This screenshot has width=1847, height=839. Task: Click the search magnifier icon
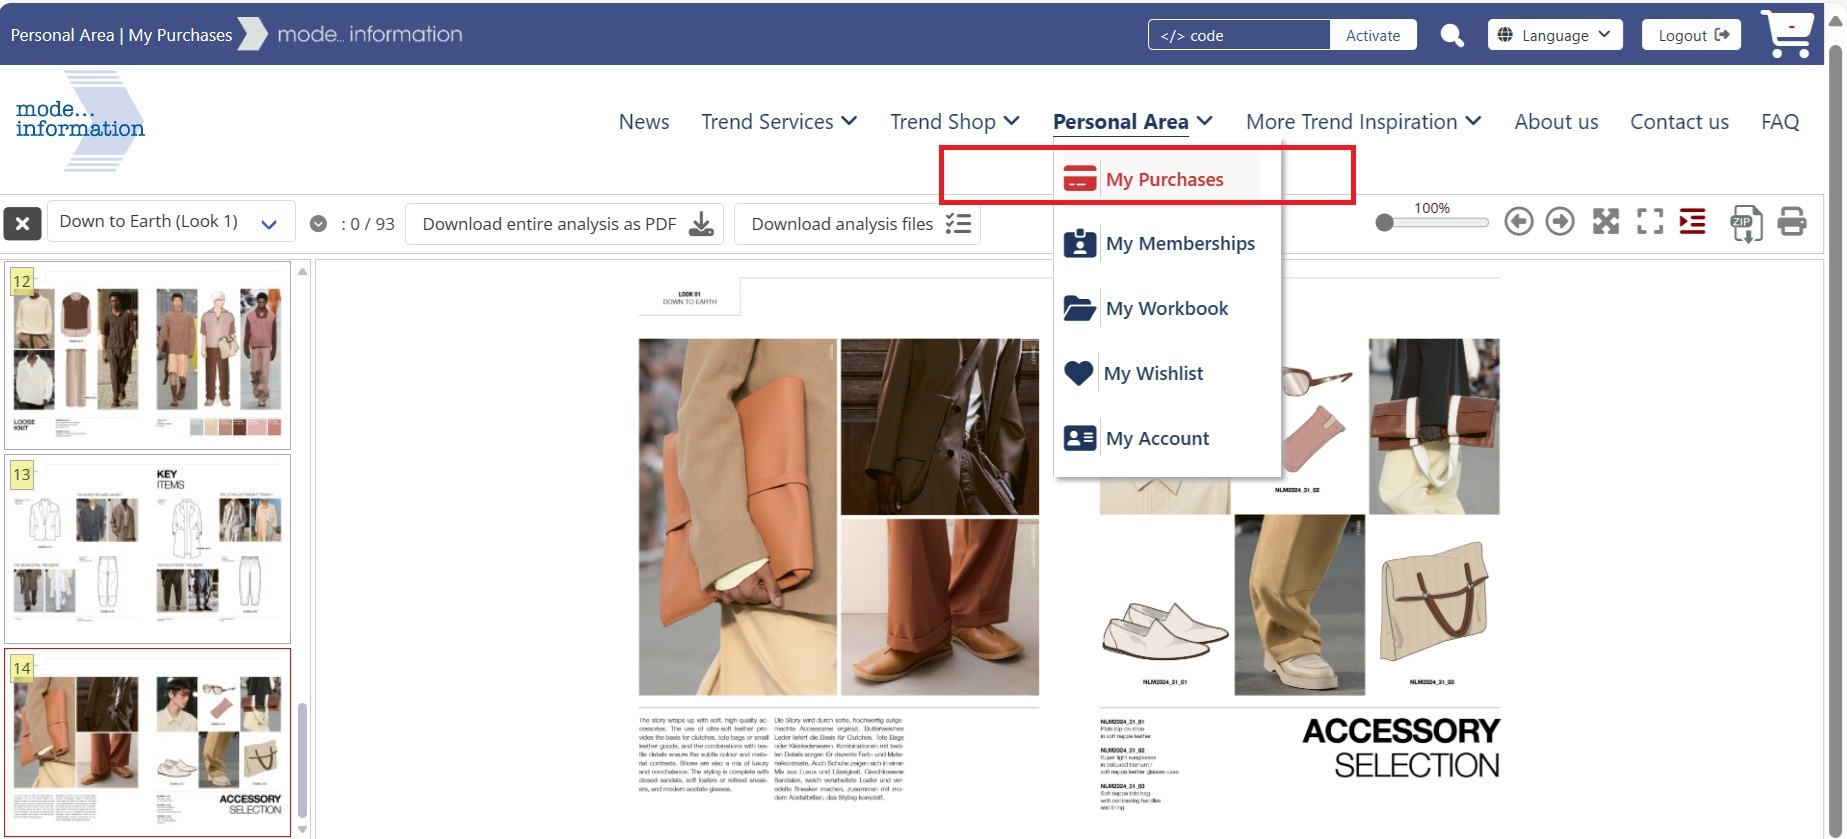coord(1451,36)
